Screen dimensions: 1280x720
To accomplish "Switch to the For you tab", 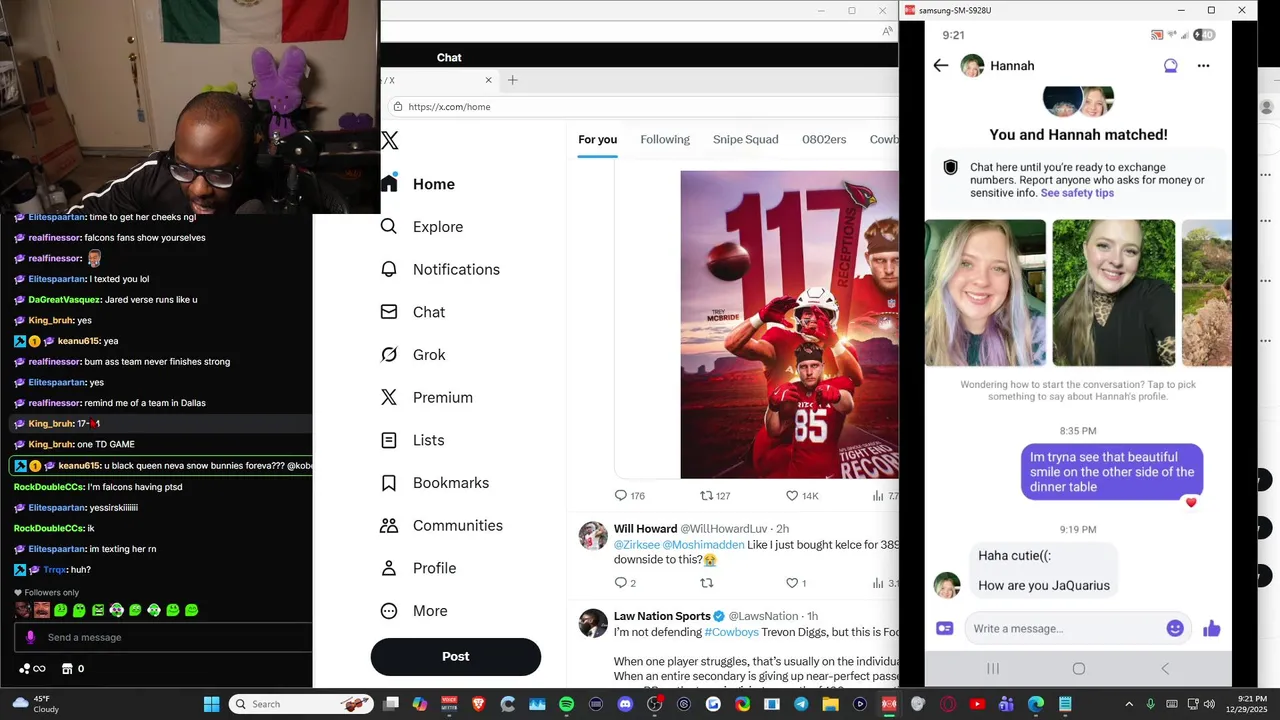I will tap(597, 139).
